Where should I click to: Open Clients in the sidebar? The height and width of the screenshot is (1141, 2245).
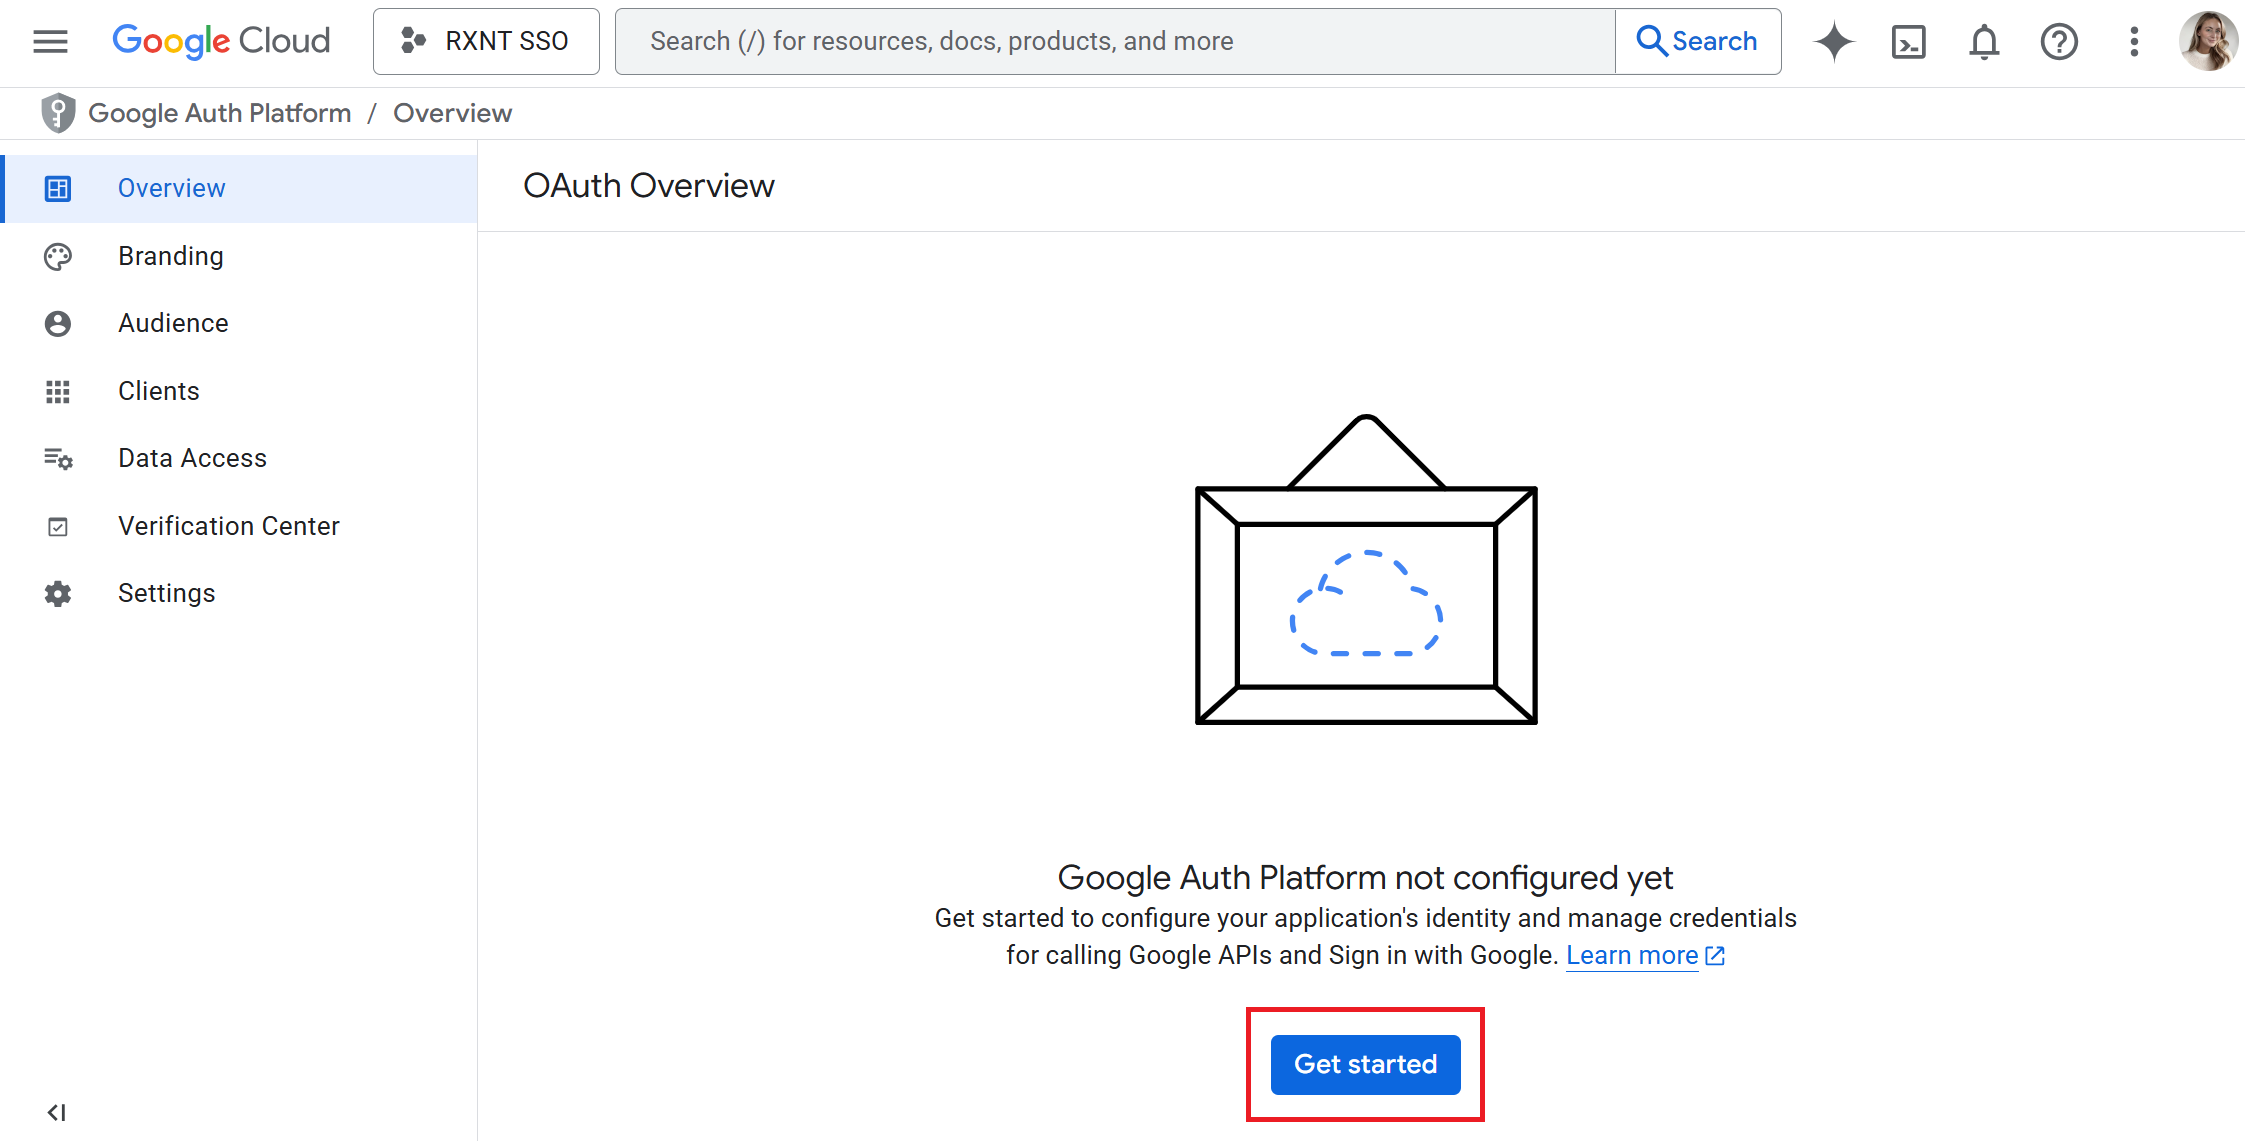tap(159, 391)
